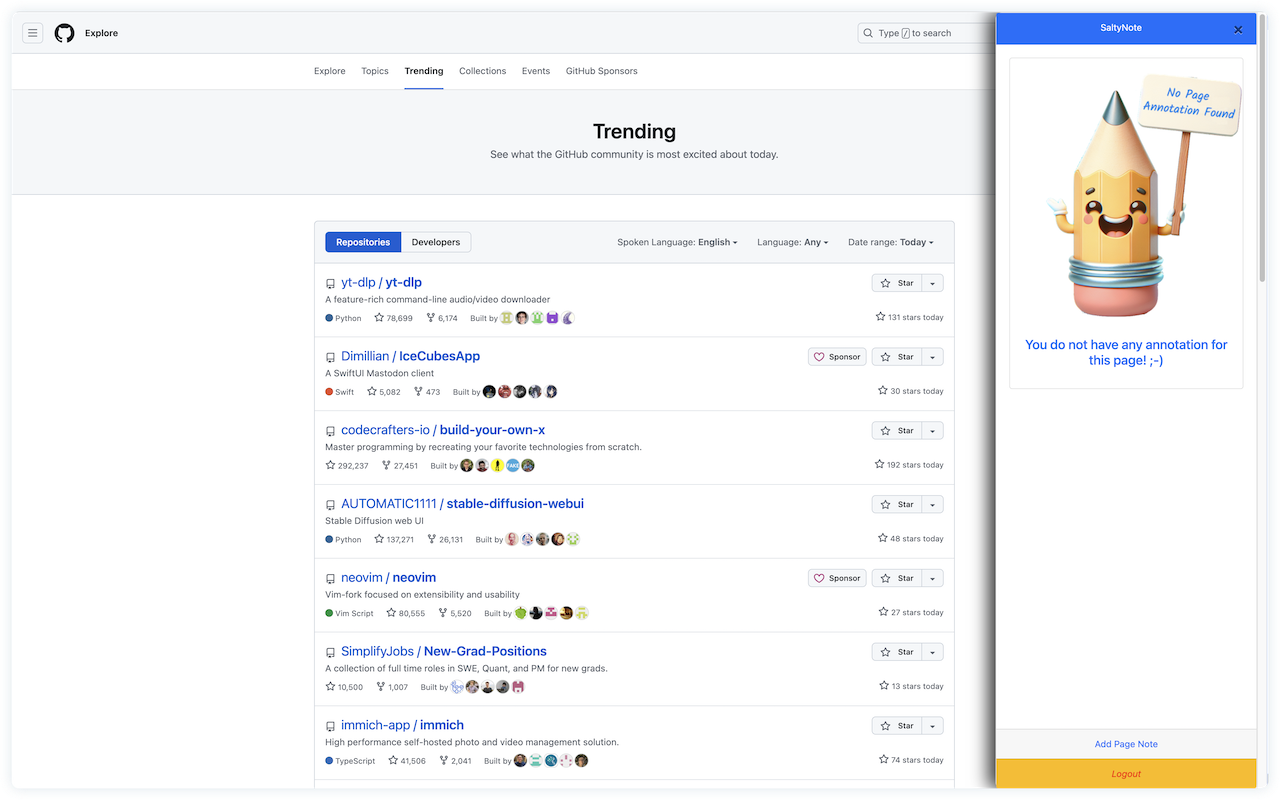Star the IceCubesApp repository

click(899, 356)
